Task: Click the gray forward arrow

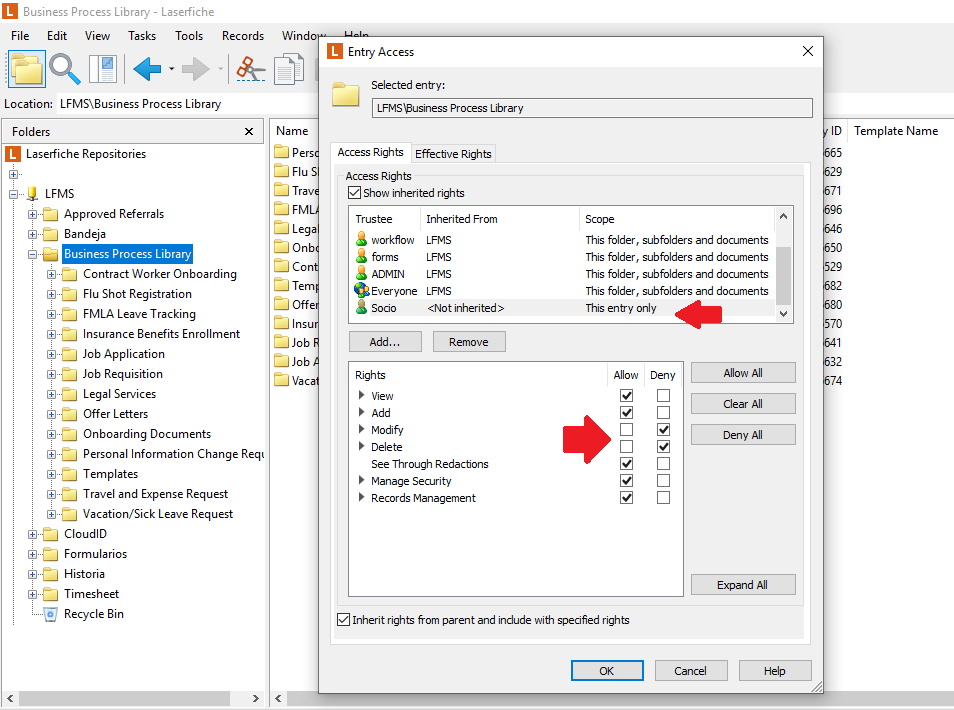Action: pos(196,69)
